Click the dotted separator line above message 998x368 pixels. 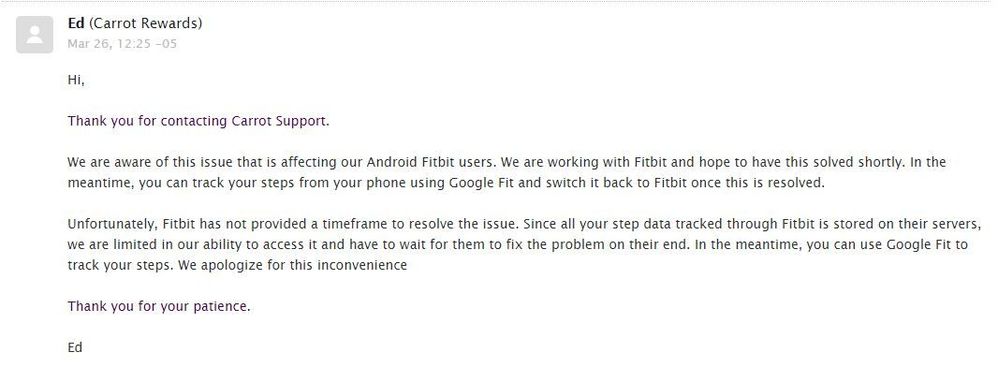(499, 2)
